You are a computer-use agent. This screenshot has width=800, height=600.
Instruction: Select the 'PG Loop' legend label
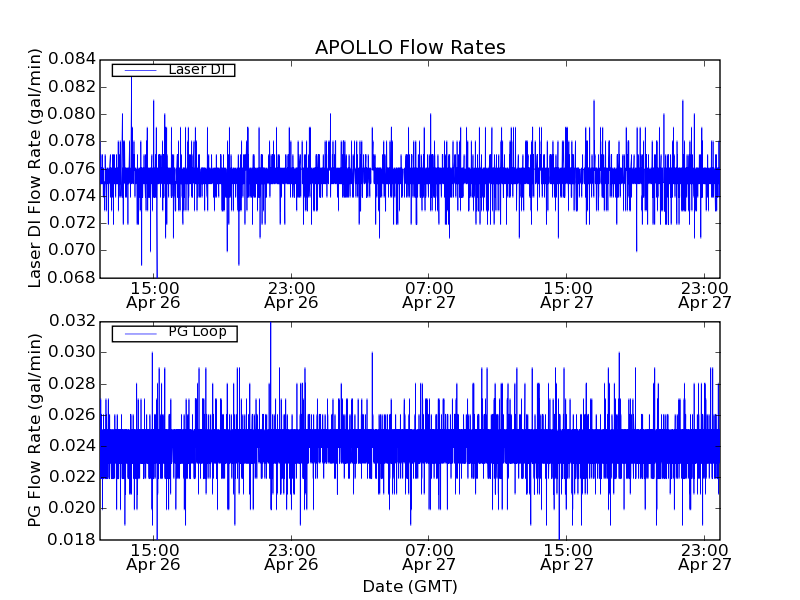[197, 332]
